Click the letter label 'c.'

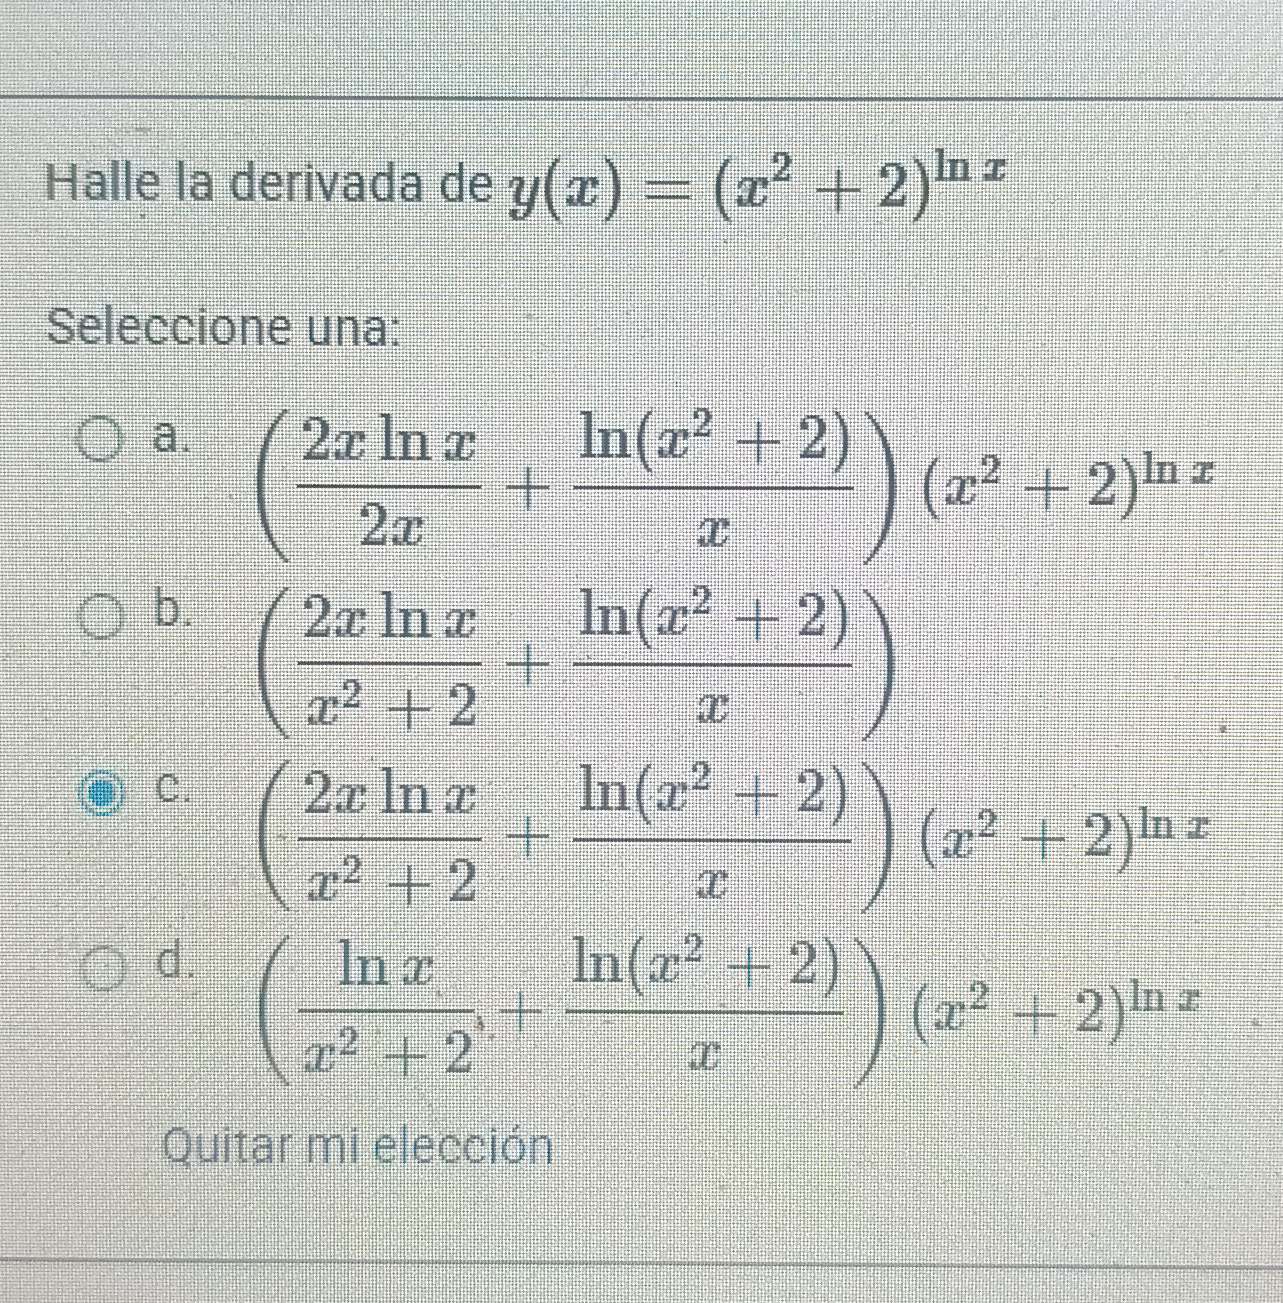click(172, 789)
